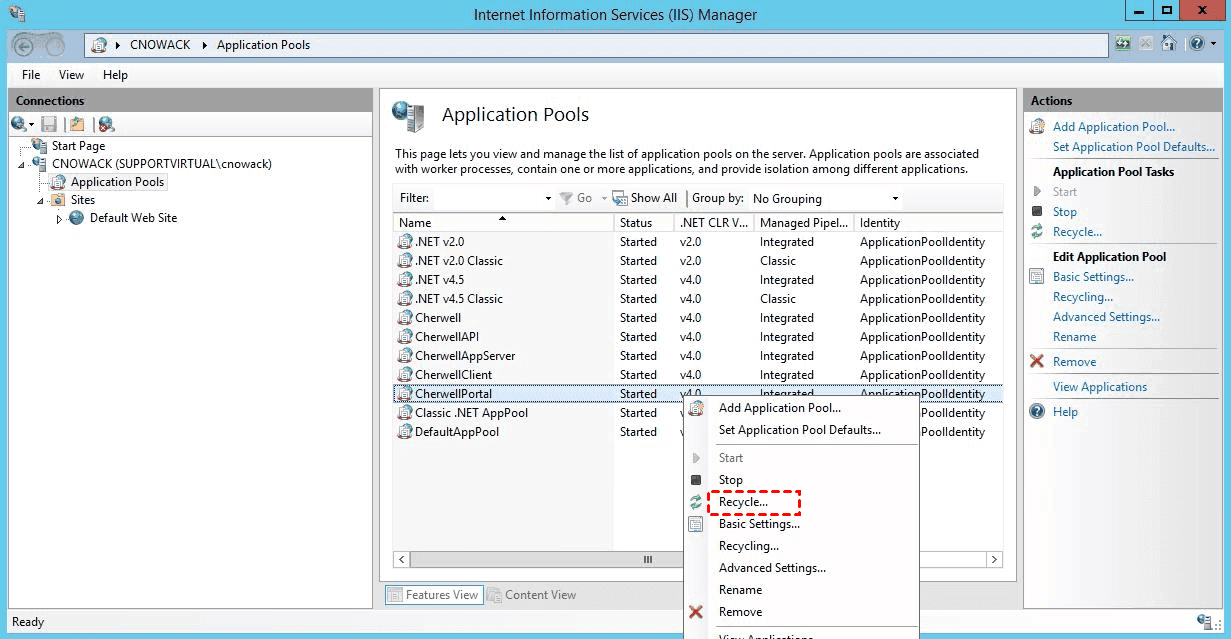The height and width of the screenshot is (639, 1231).
Task: Click the Help question mark icon top-right
Action: click(1197, 44)
